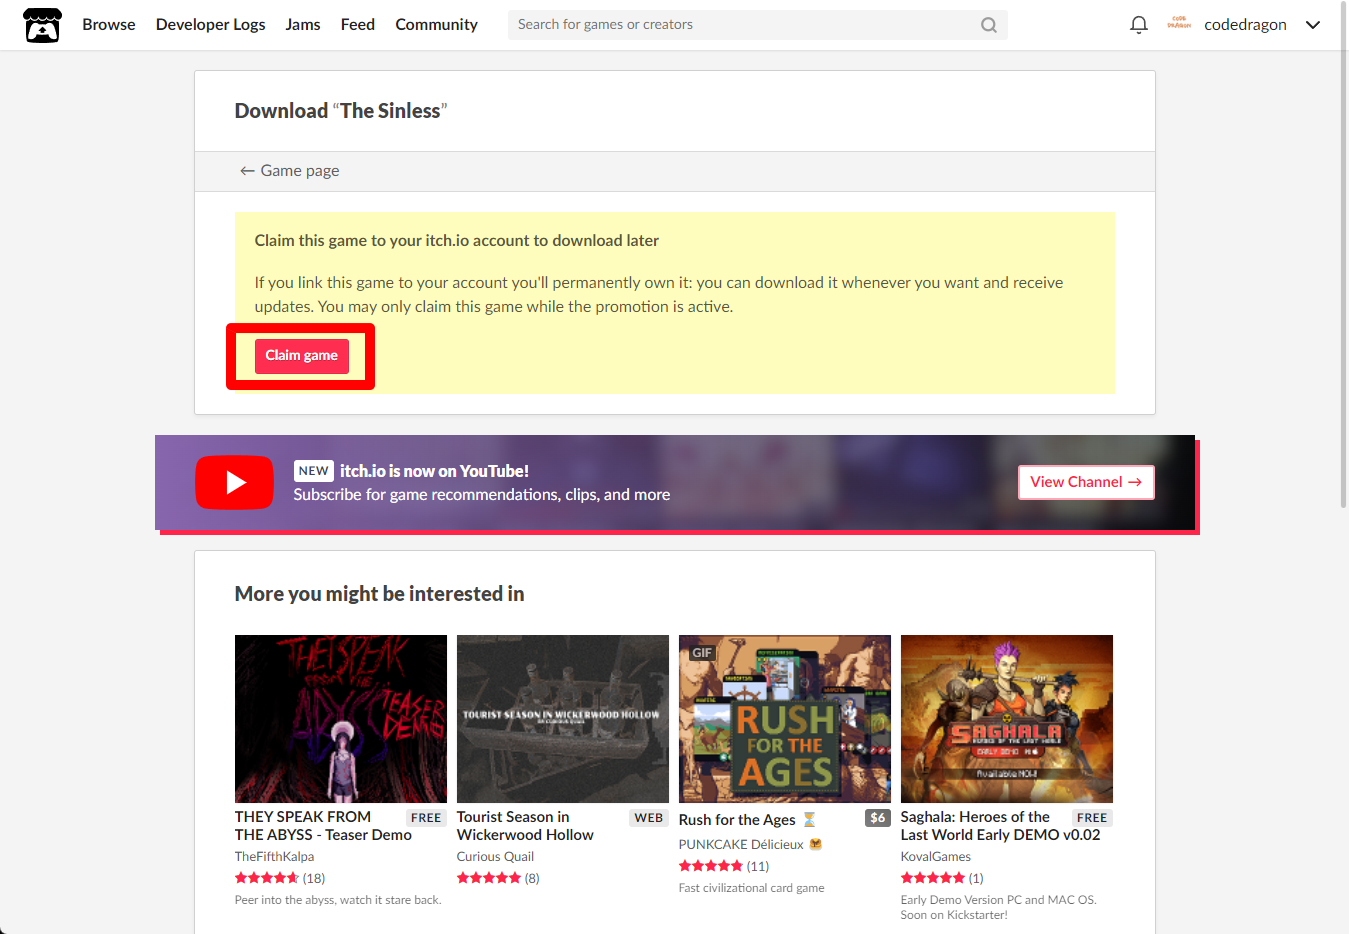Click the GIF badge on Rush for the Ages
The width and height of the screenshot is (1349, 934).
click(702, 653)
